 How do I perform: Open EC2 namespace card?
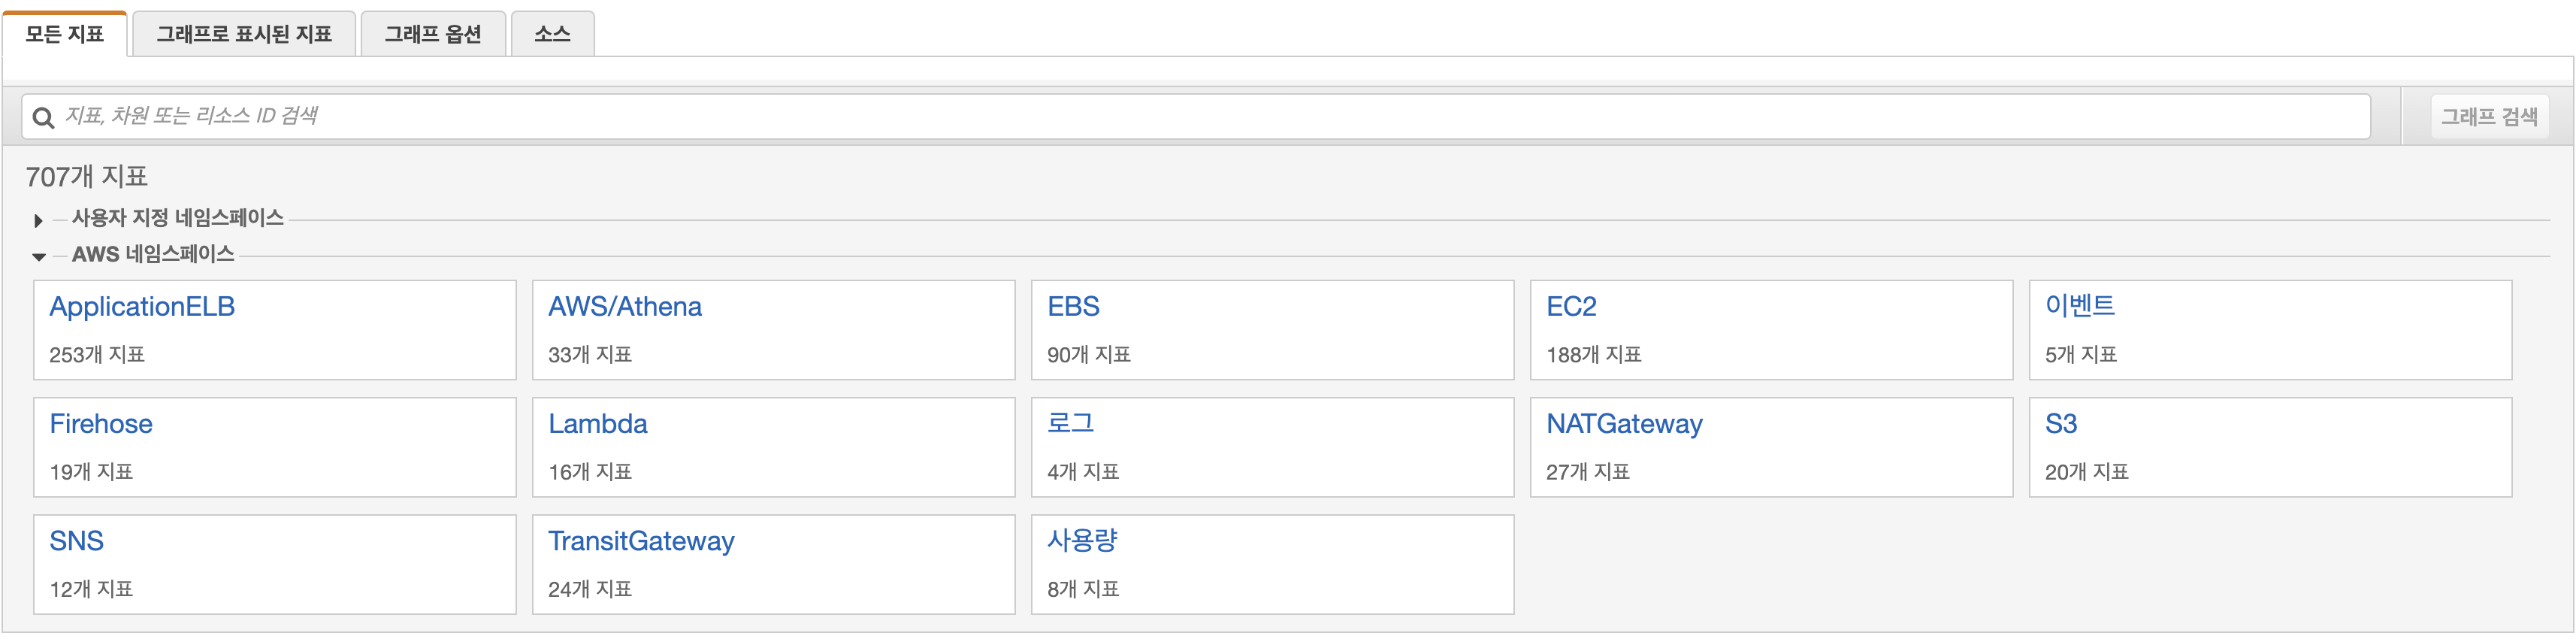1772,330
